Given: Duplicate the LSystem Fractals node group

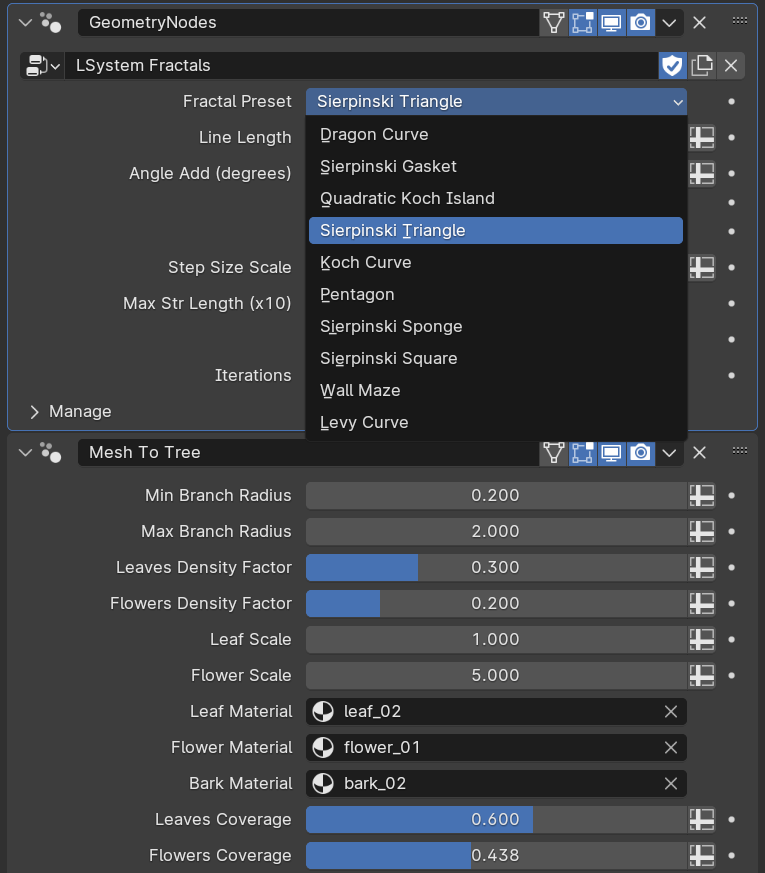Looking at the screenshot, I should coord(702,66).
